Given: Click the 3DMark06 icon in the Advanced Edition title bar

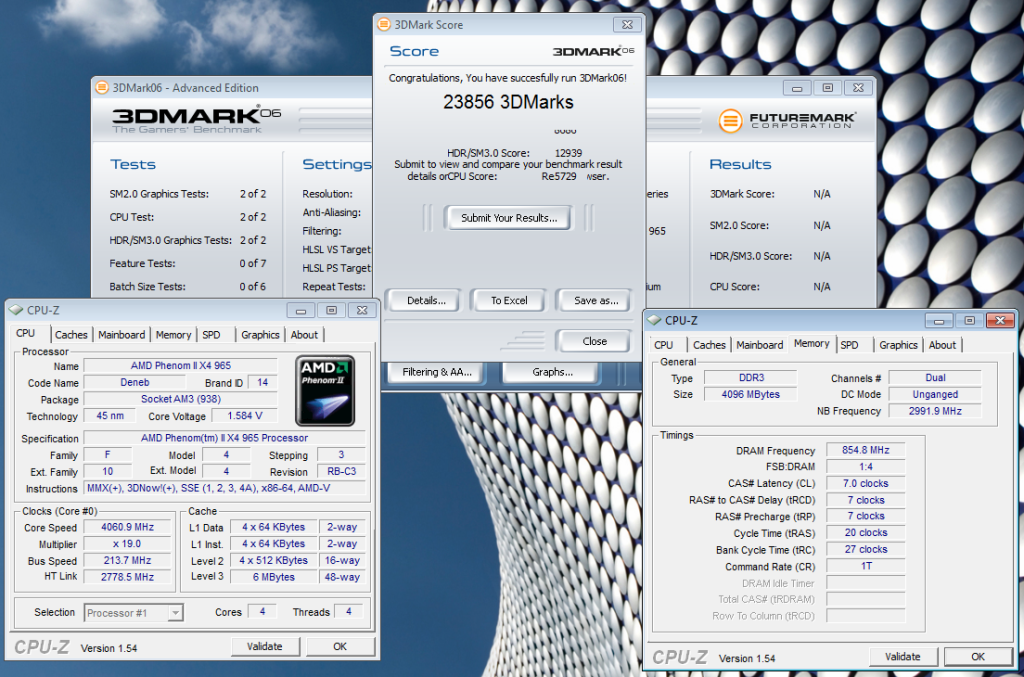Looking at the screenshot, I should [x=103, y=87].
